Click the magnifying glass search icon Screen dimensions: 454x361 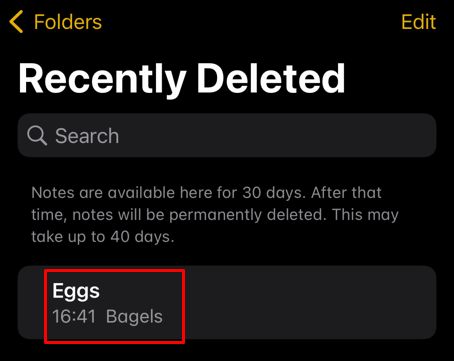tap(37, 136)
